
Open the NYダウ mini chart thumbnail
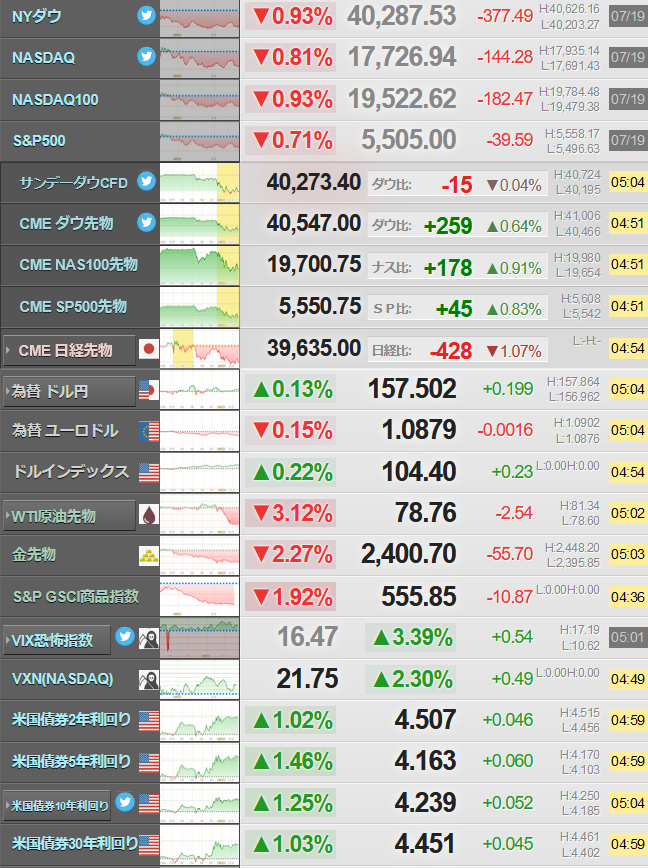coord(200,18)
